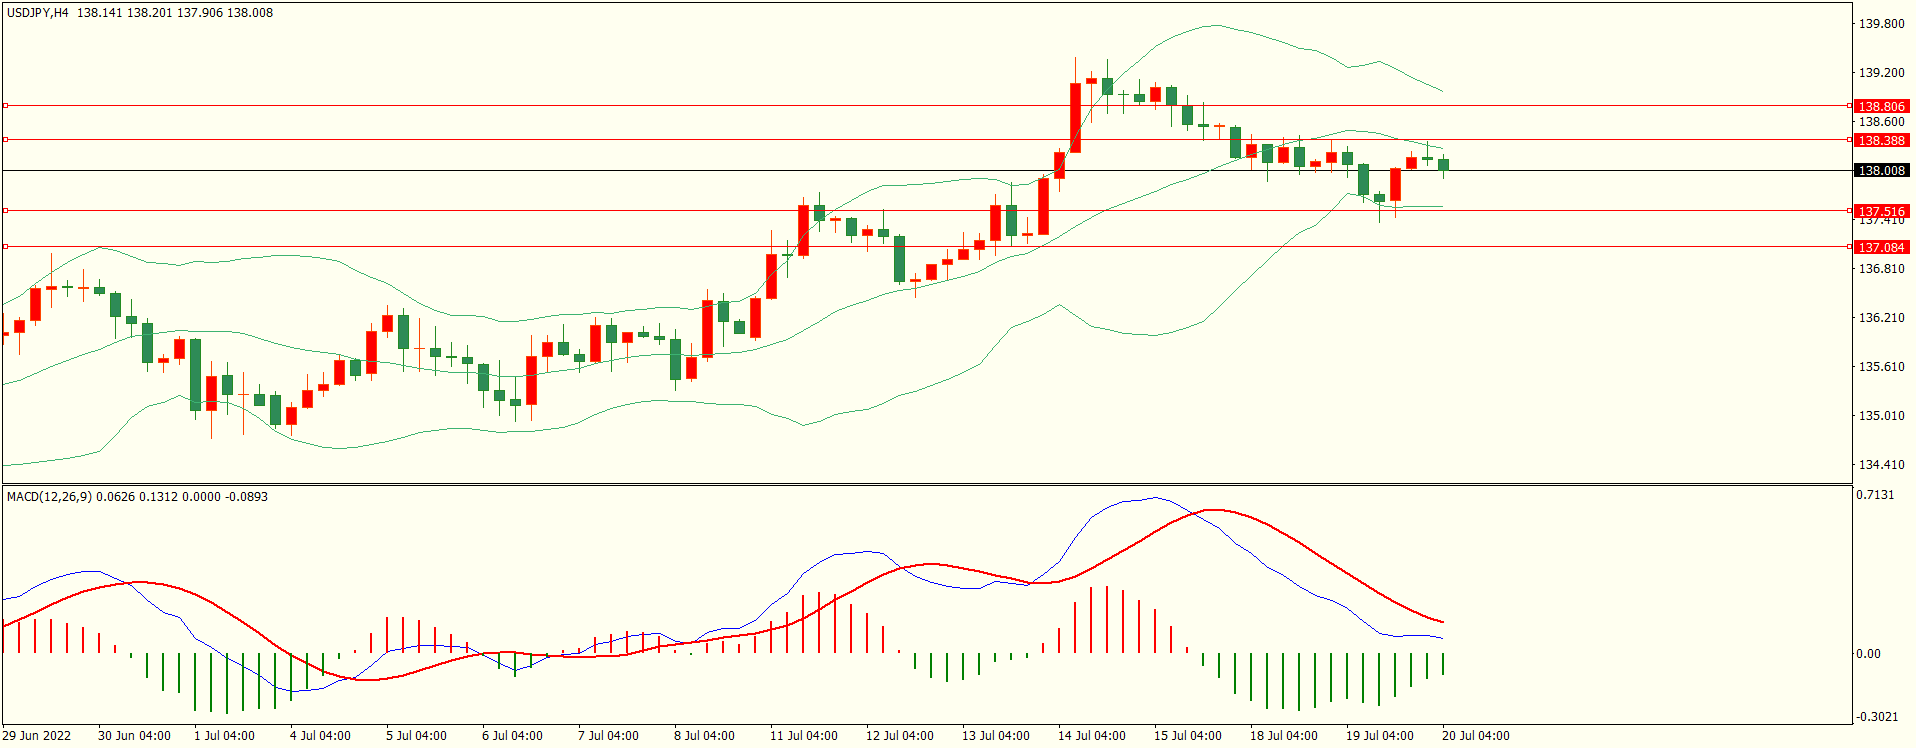1916x748 pixels.
Task: Click the -0.3021 MACD scale value
Action: click(x=1875, y=717)
